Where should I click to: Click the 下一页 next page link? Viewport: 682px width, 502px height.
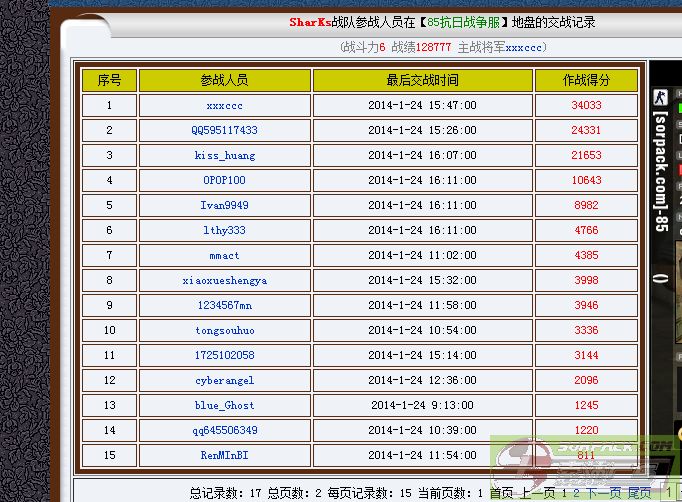[x=602, y=493]
